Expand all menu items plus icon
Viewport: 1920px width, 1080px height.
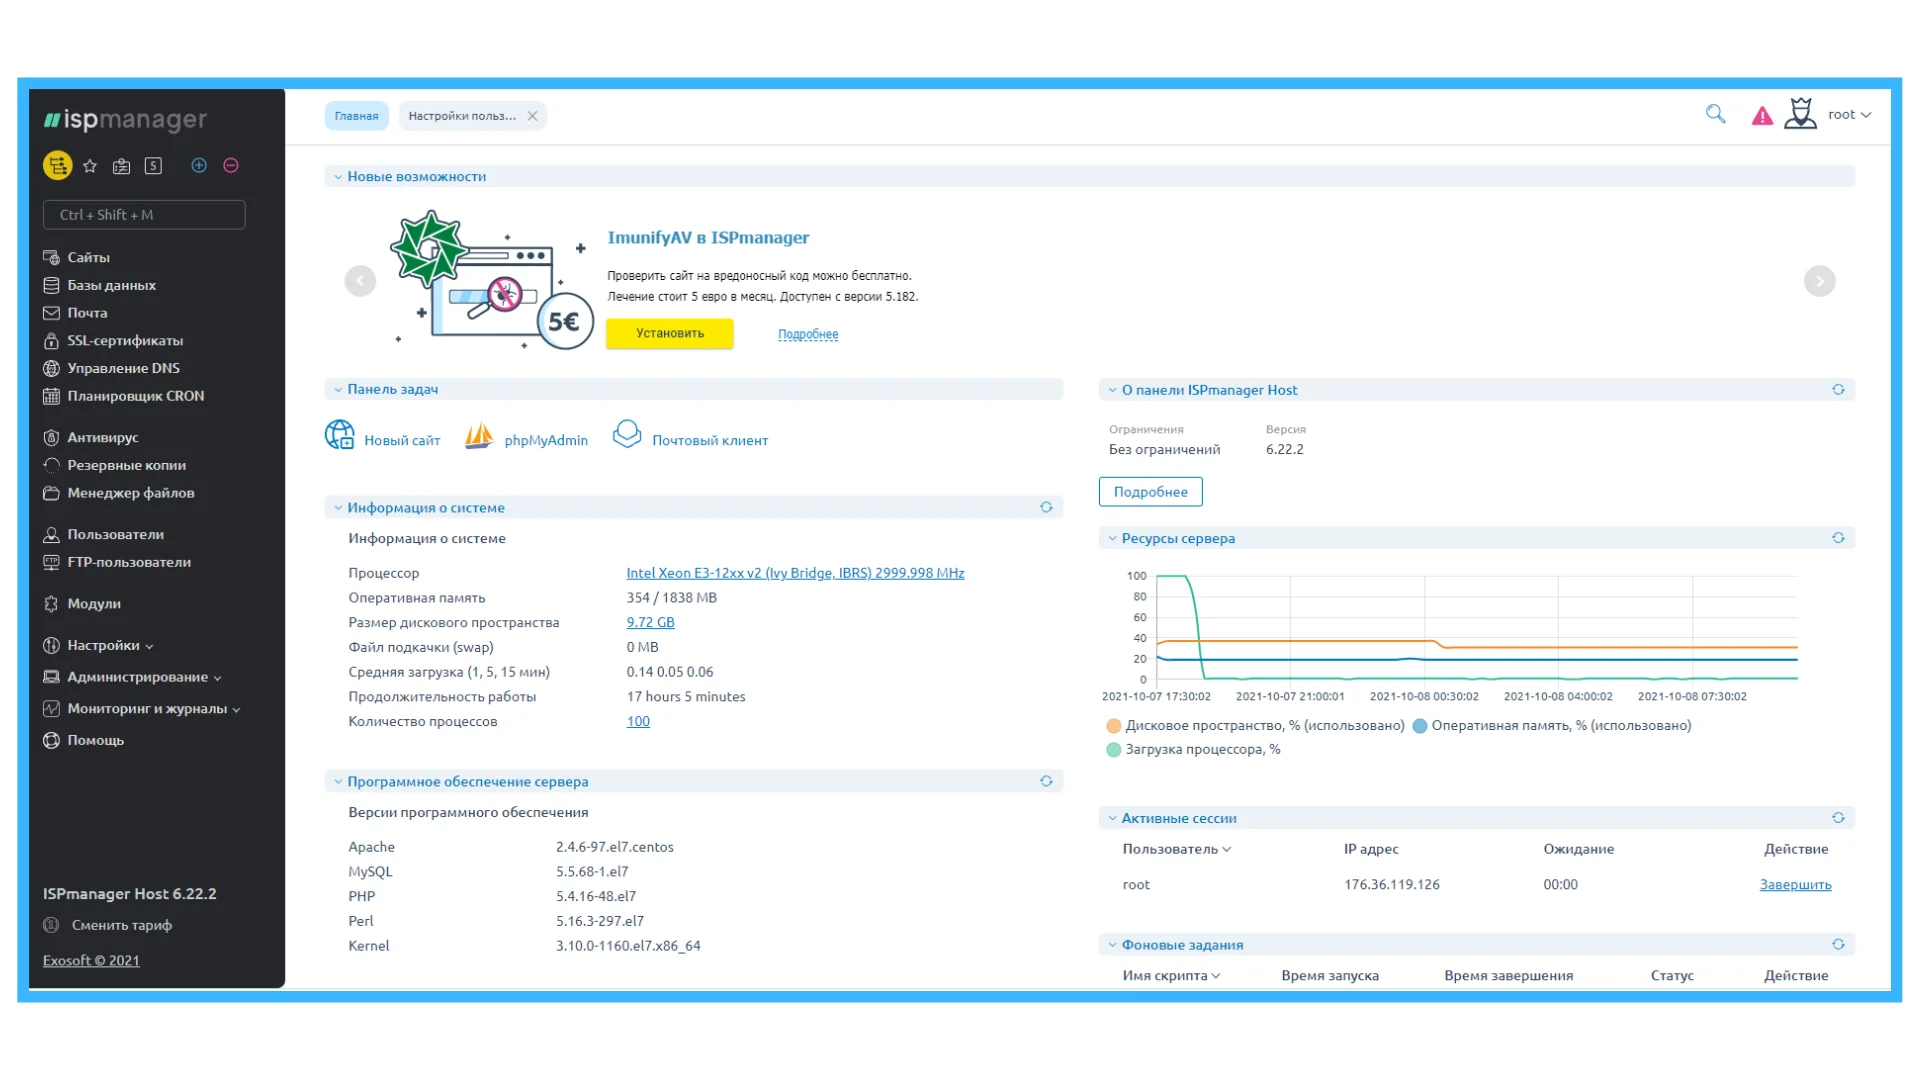(199, 166)
